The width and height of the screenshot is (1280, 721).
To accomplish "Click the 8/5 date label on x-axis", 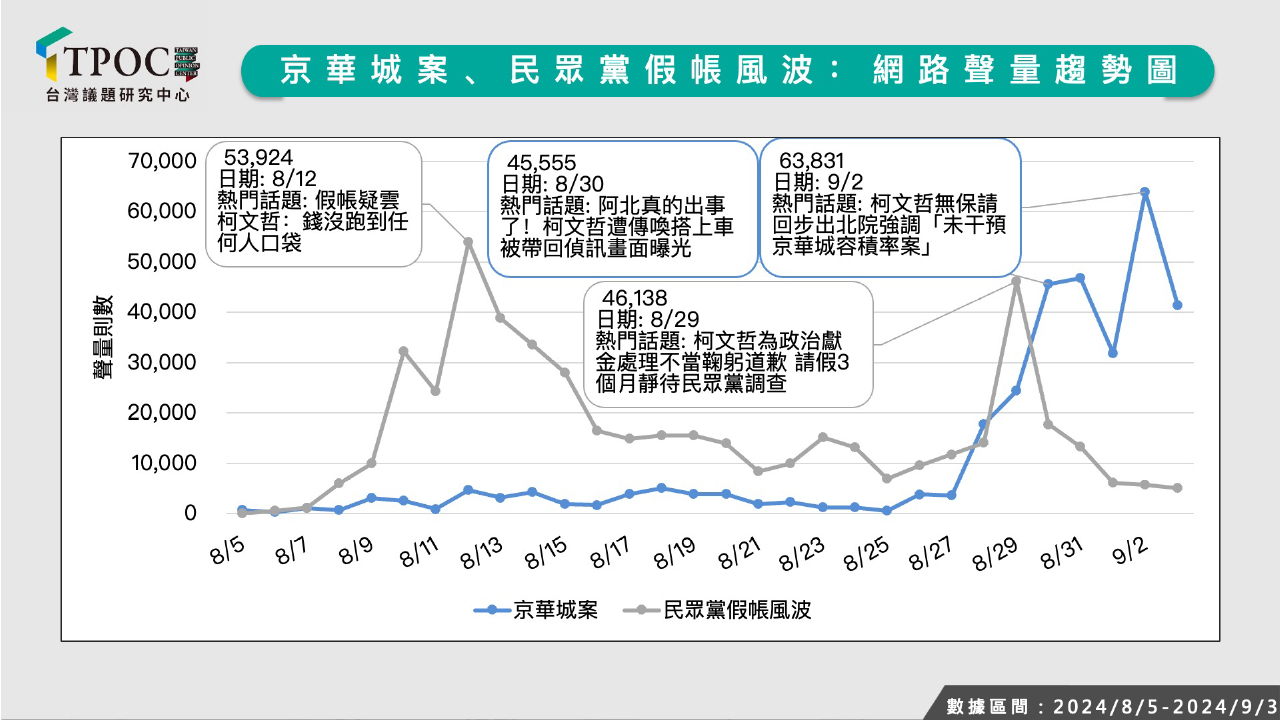I will pyautogui.click(x=222, y=552).
